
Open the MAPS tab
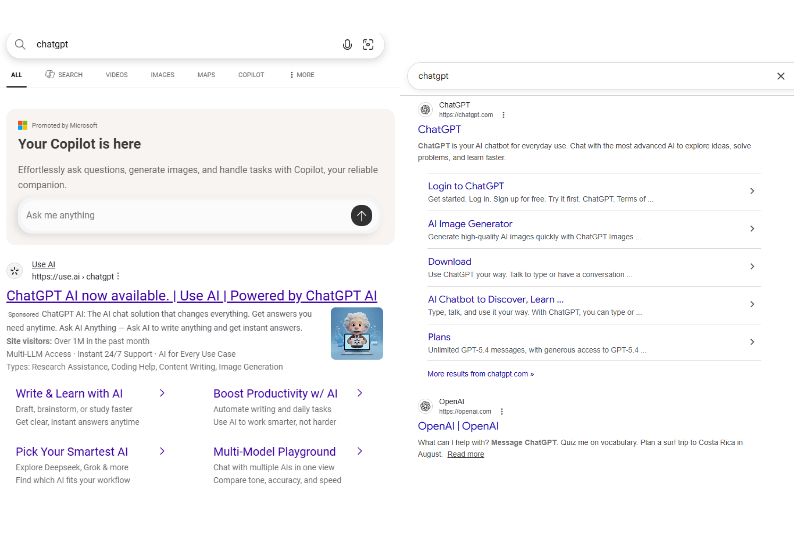(x=206, y=74)
